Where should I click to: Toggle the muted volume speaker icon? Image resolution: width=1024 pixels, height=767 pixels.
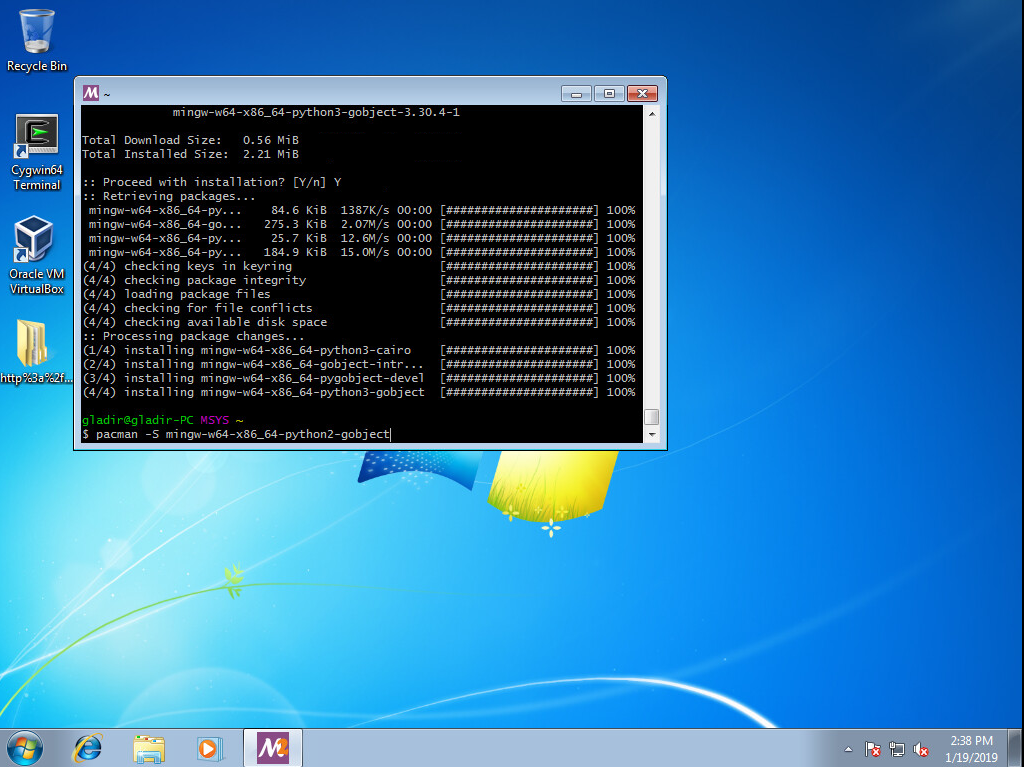click(921, 749)
